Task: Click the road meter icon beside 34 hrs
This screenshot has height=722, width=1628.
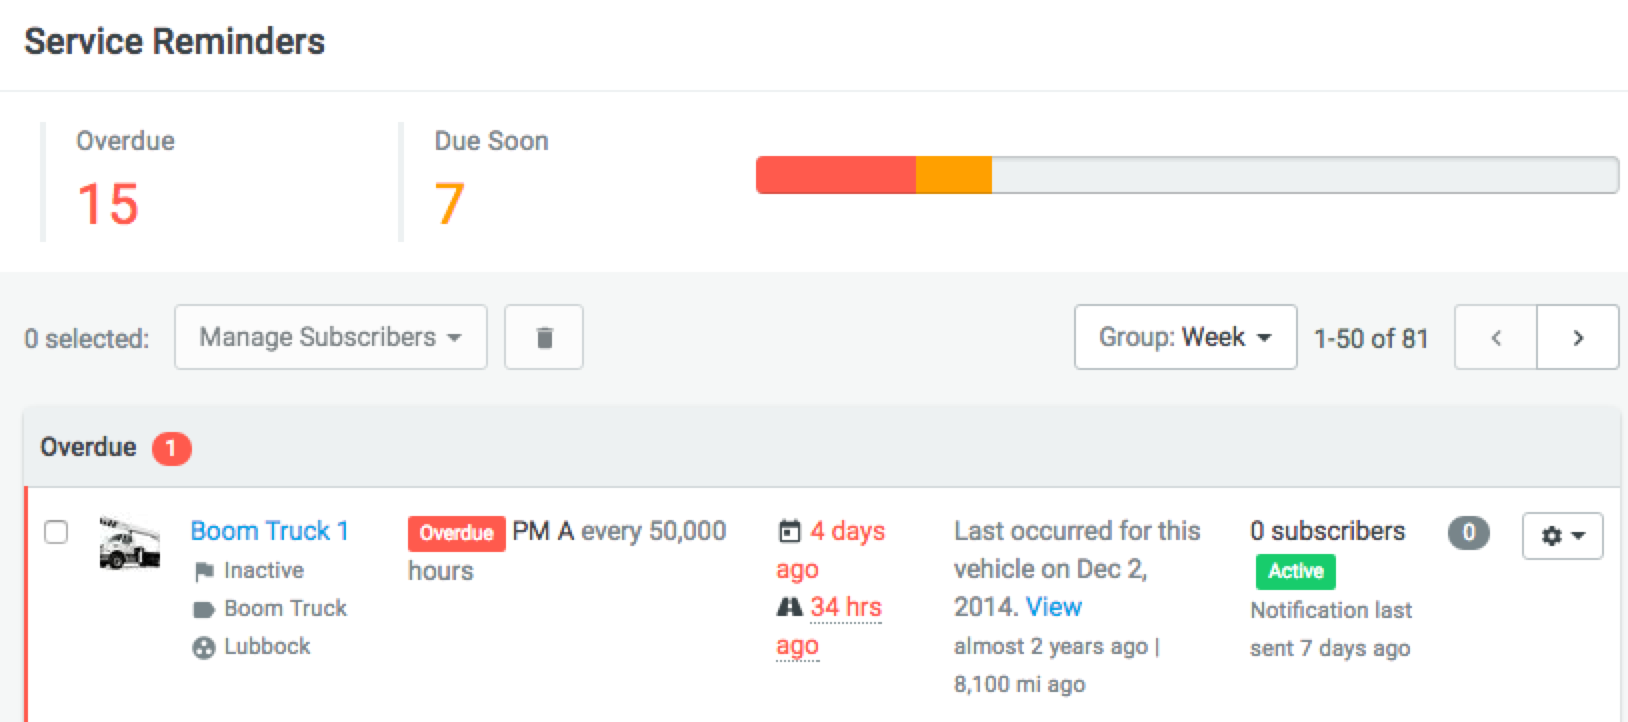Action: pos(789,607)
